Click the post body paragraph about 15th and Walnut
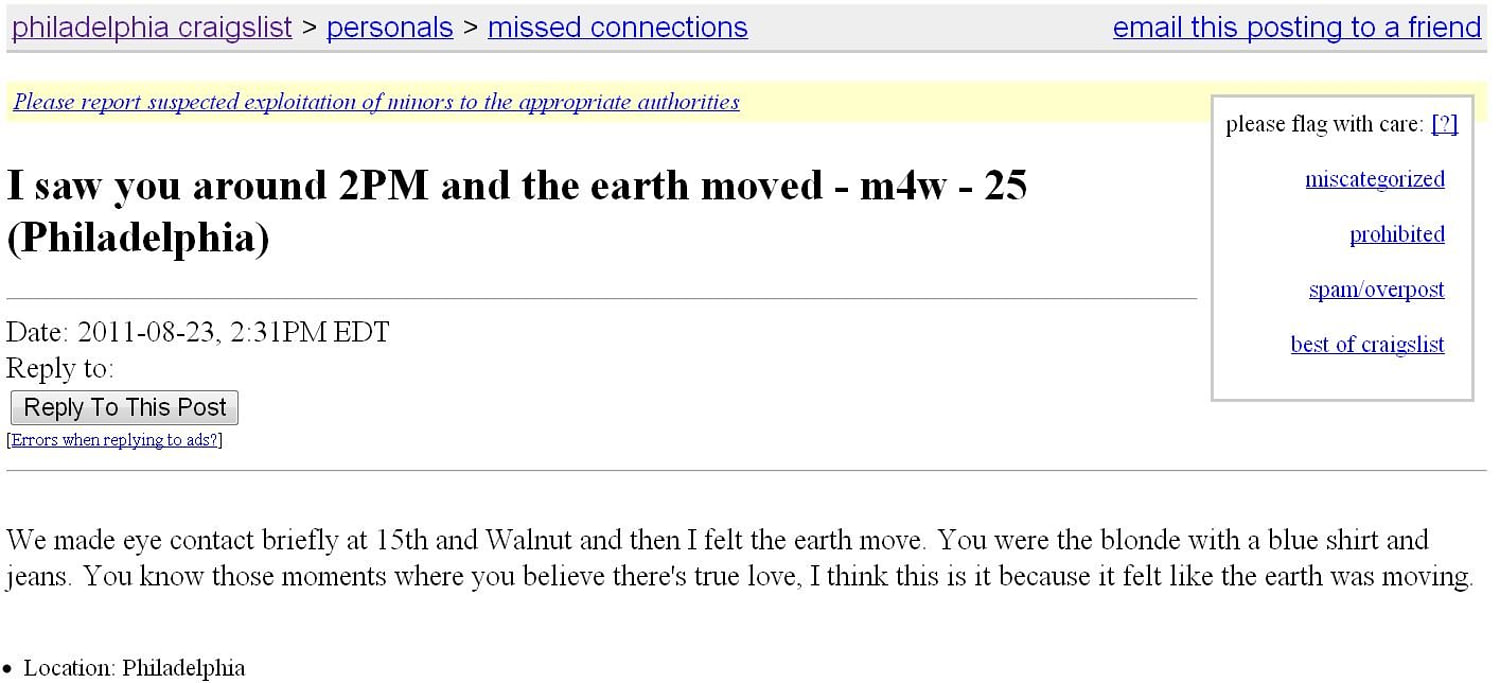 pos(740,559)
